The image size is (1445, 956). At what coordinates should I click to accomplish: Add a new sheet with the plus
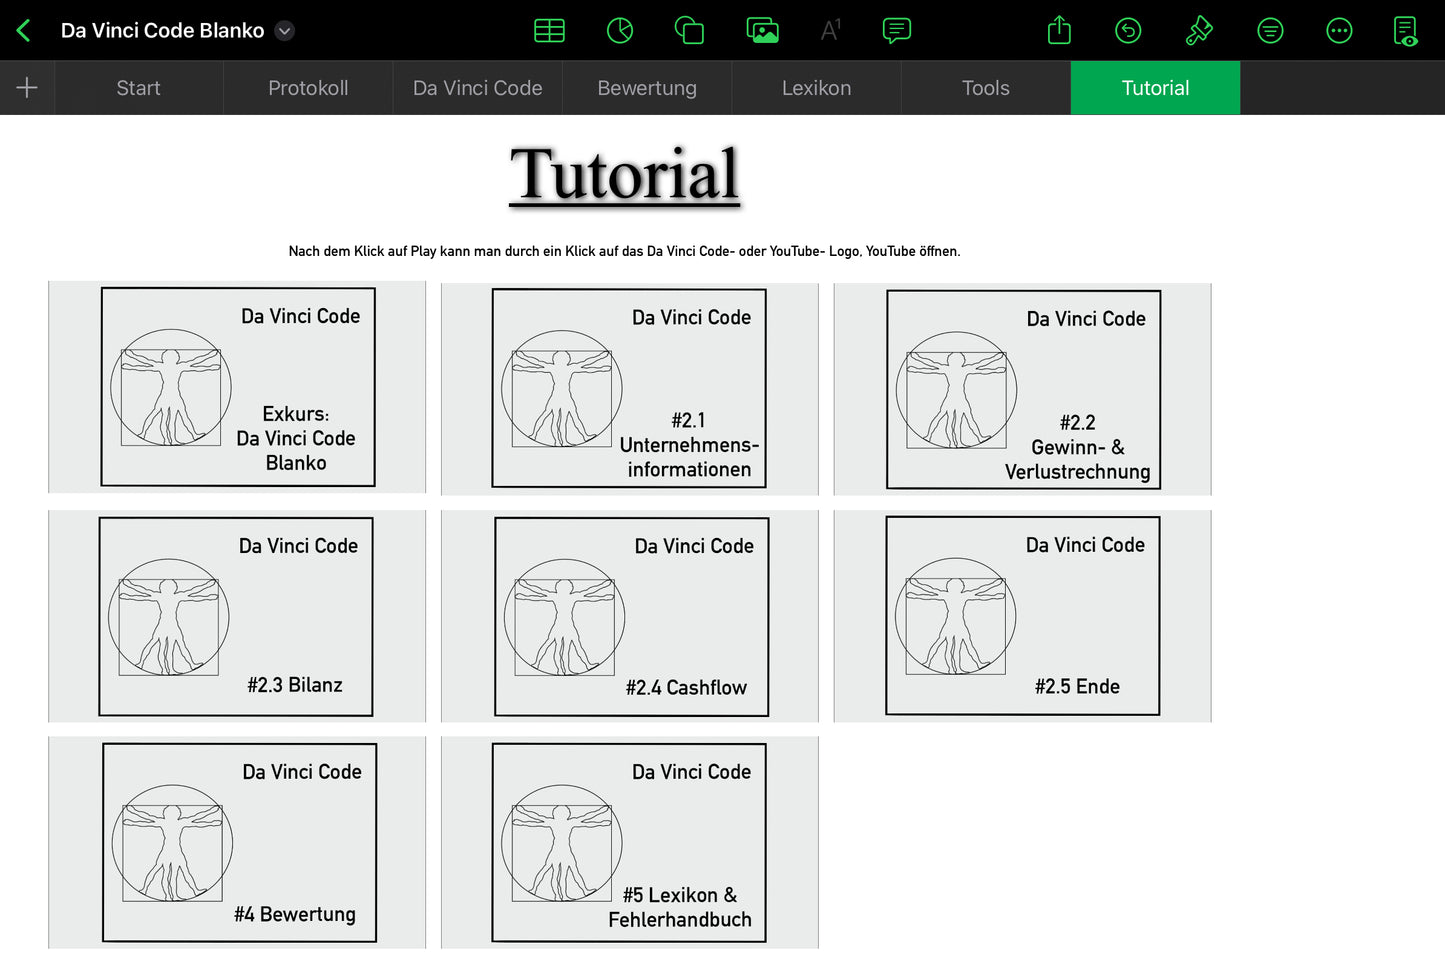(27, 88)
